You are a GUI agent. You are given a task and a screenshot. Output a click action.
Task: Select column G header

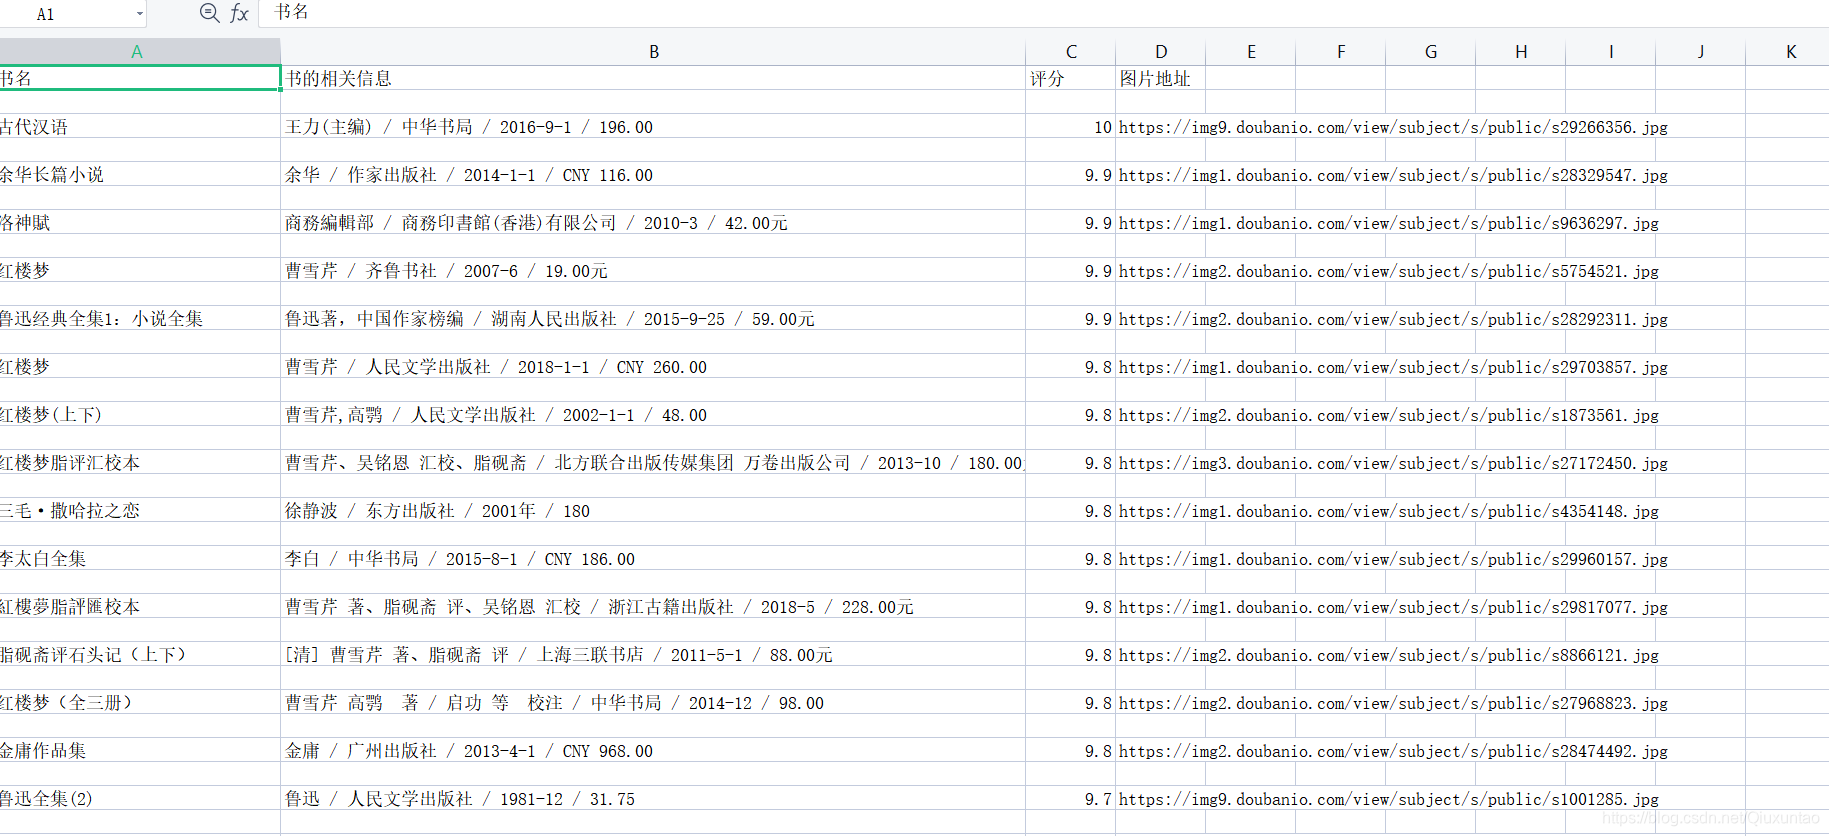[x=1431, y=52]
